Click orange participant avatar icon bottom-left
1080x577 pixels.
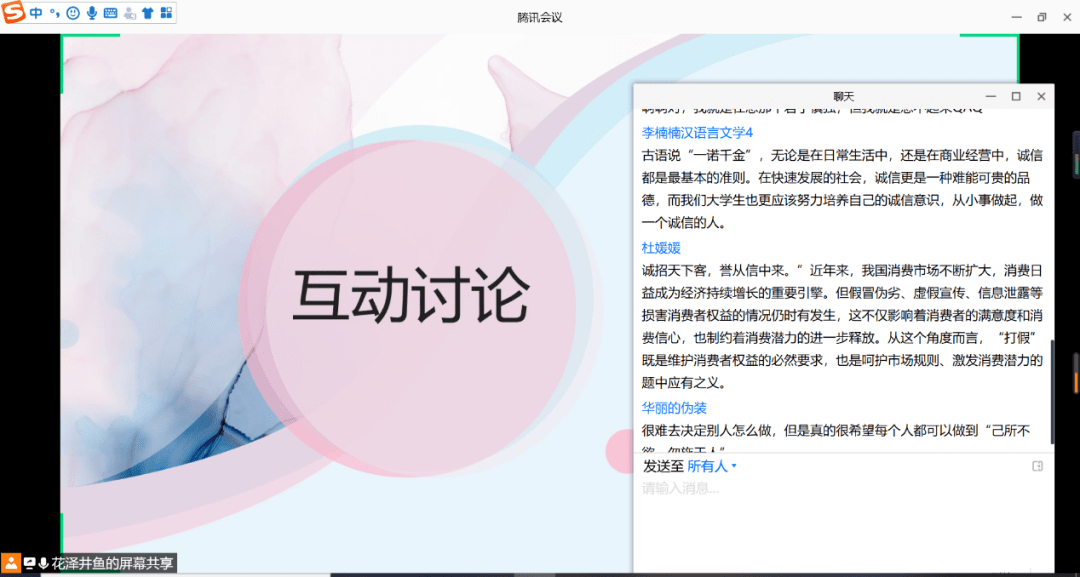coord(10,563)
